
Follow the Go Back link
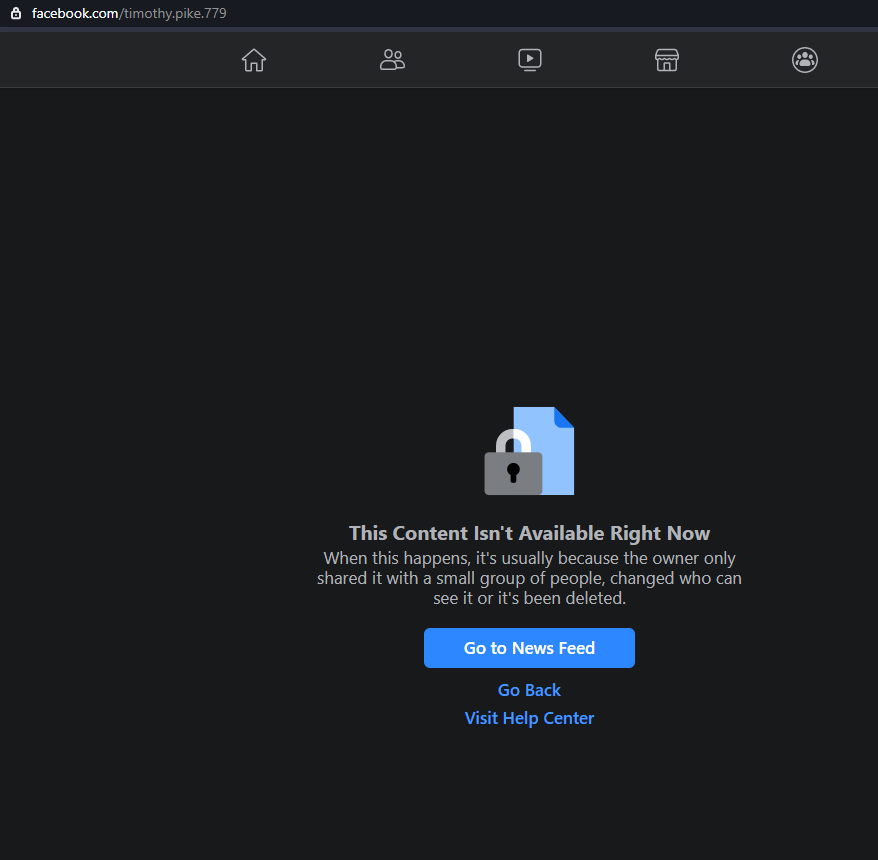(529, 690)
